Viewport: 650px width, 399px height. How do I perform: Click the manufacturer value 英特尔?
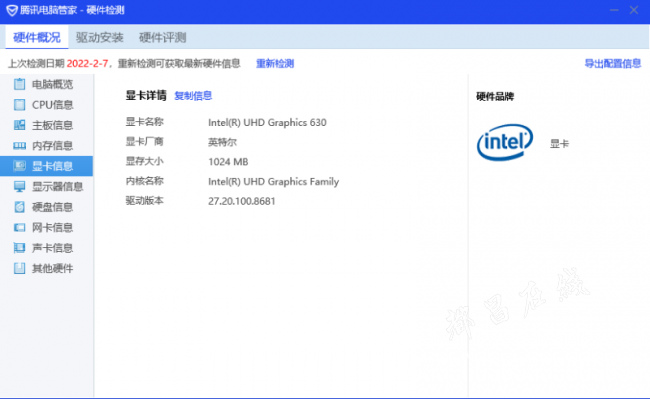[x=223, y=142]
